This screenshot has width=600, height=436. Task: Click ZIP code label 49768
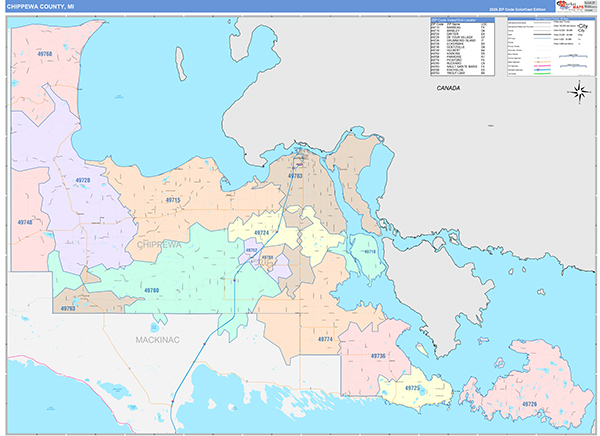(x=45, y=54)
